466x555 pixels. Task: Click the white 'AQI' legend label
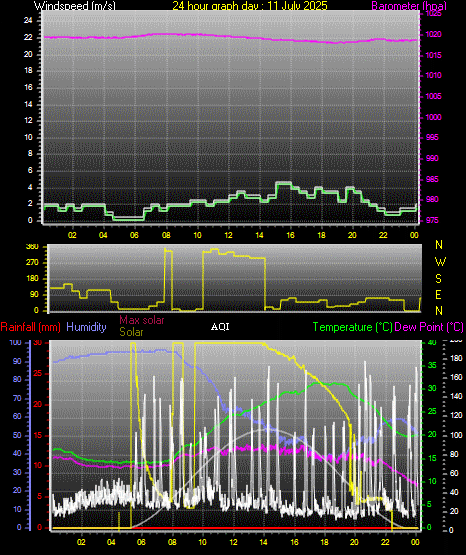click(220, 327)
